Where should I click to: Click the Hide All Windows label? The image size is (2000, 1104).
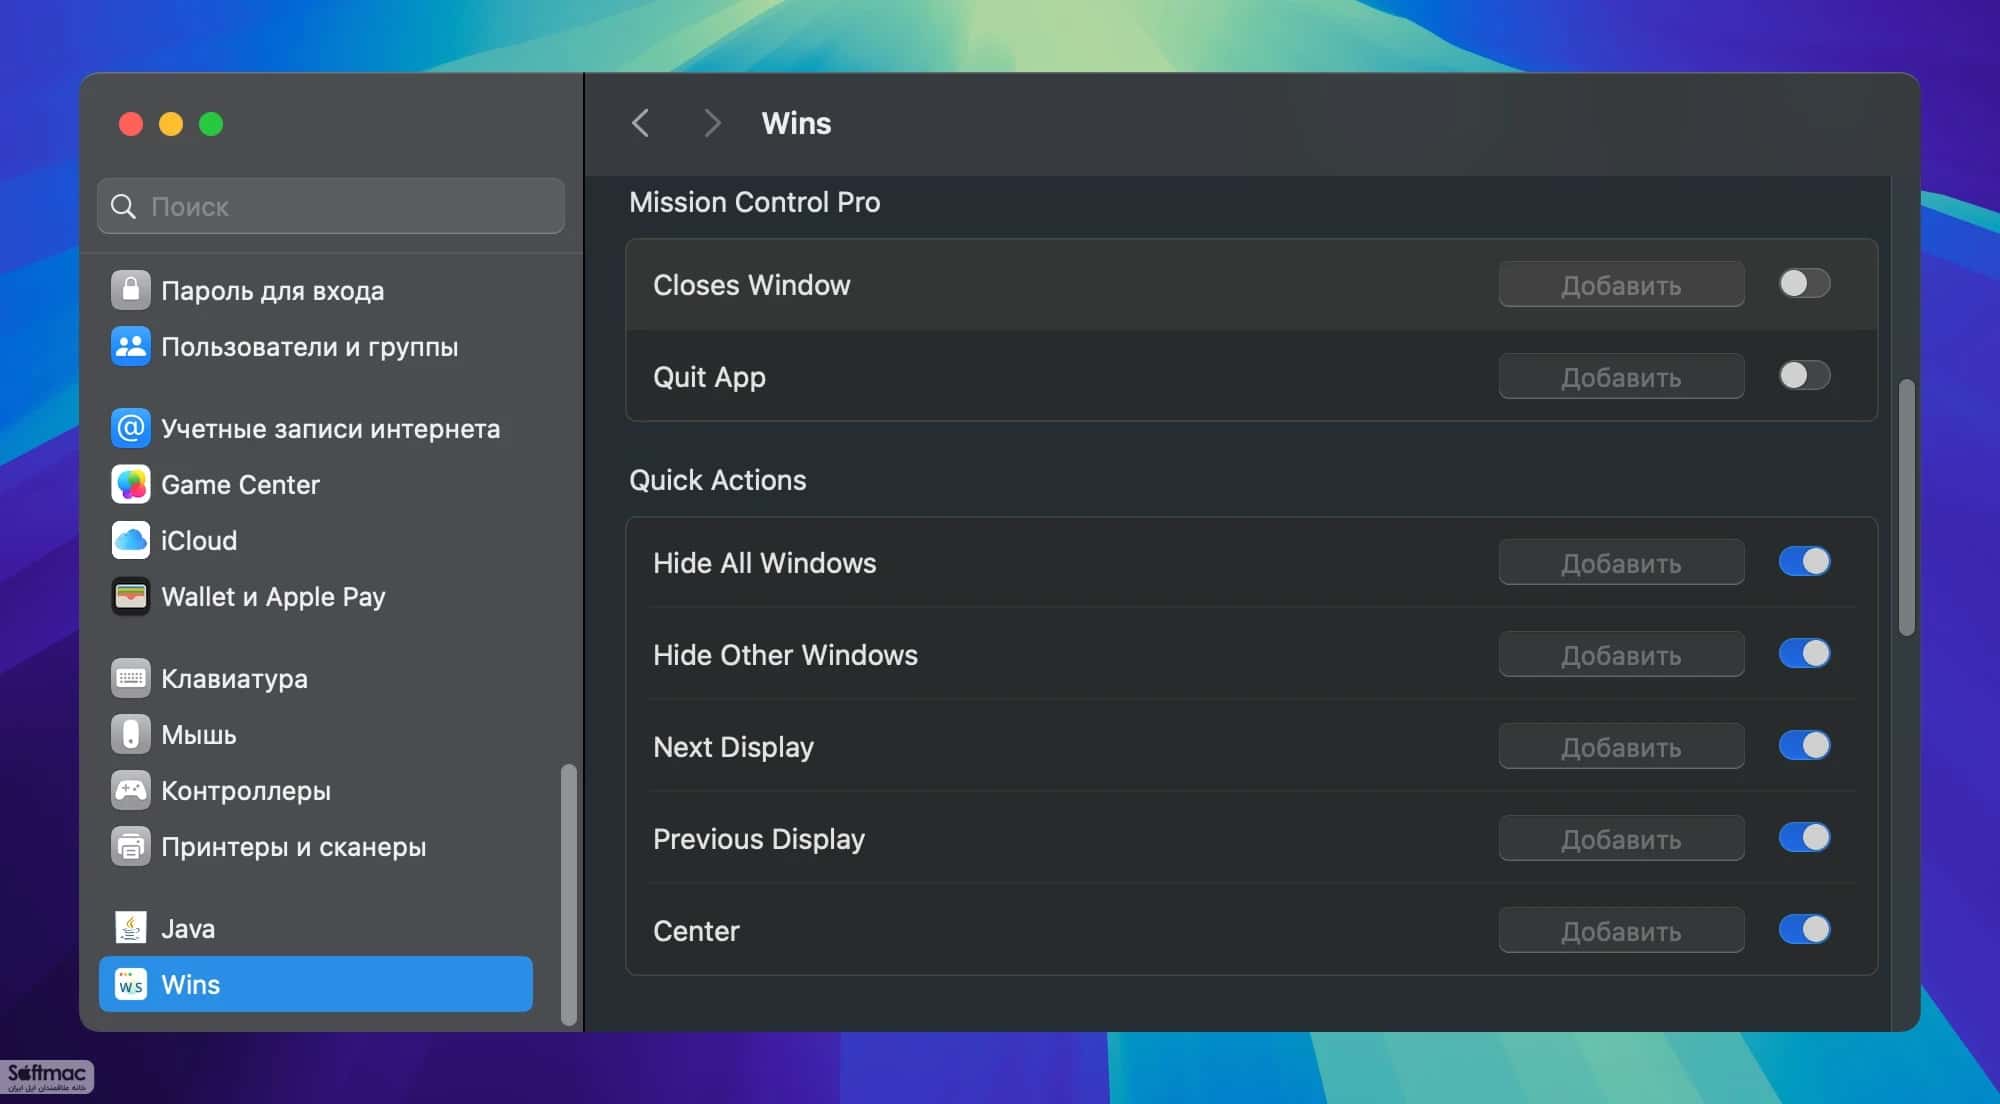click(x=764, y=563)
